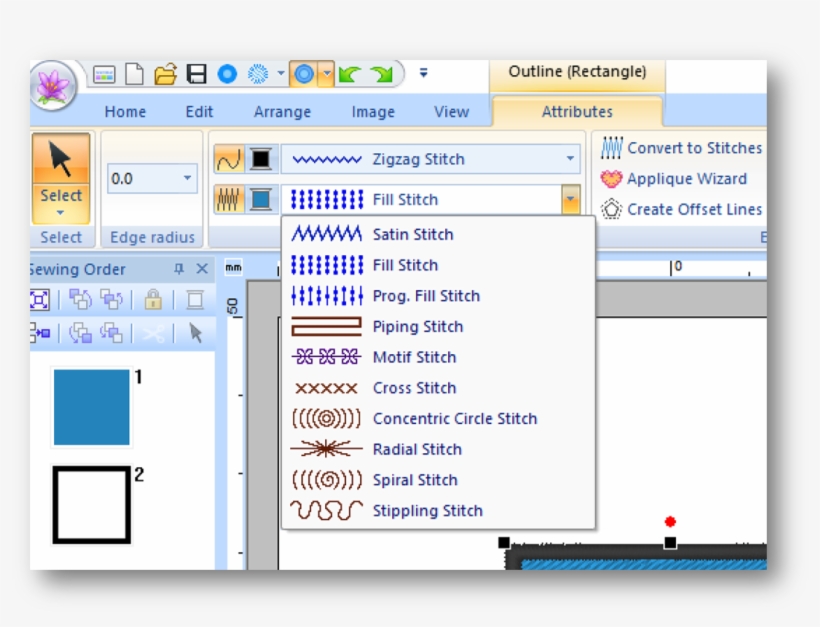Pin the Sewing Order panel
This screenshot has height=627, width=820.
[180, 269]
